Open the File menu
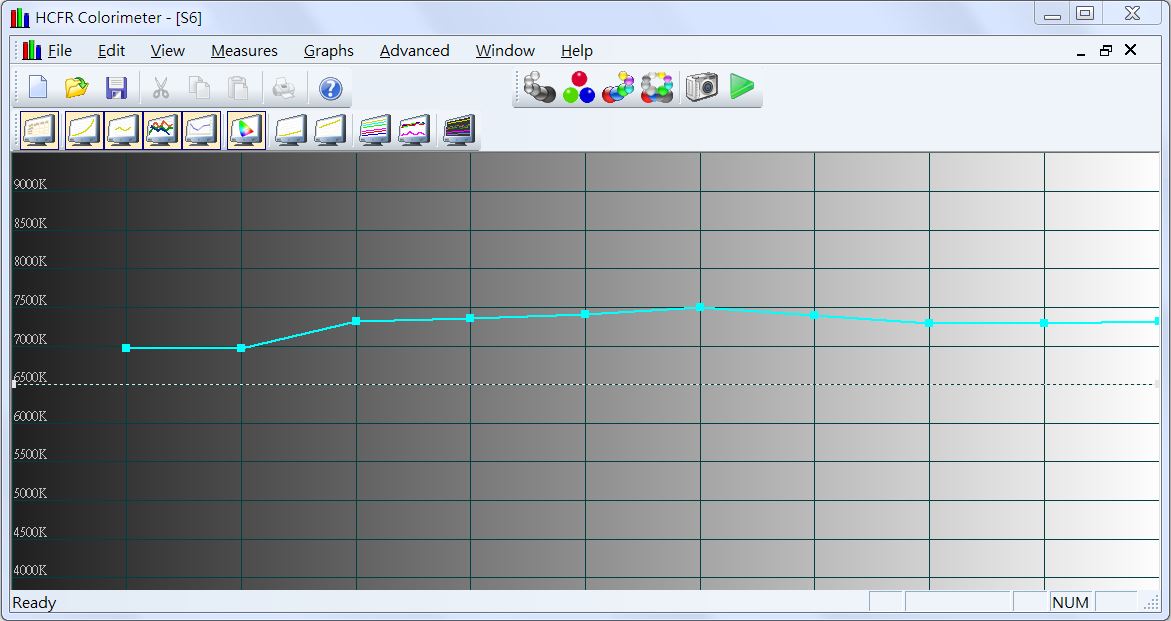Image resolution: width=1171 pixels, height=621 pixels. pos(60,51)
